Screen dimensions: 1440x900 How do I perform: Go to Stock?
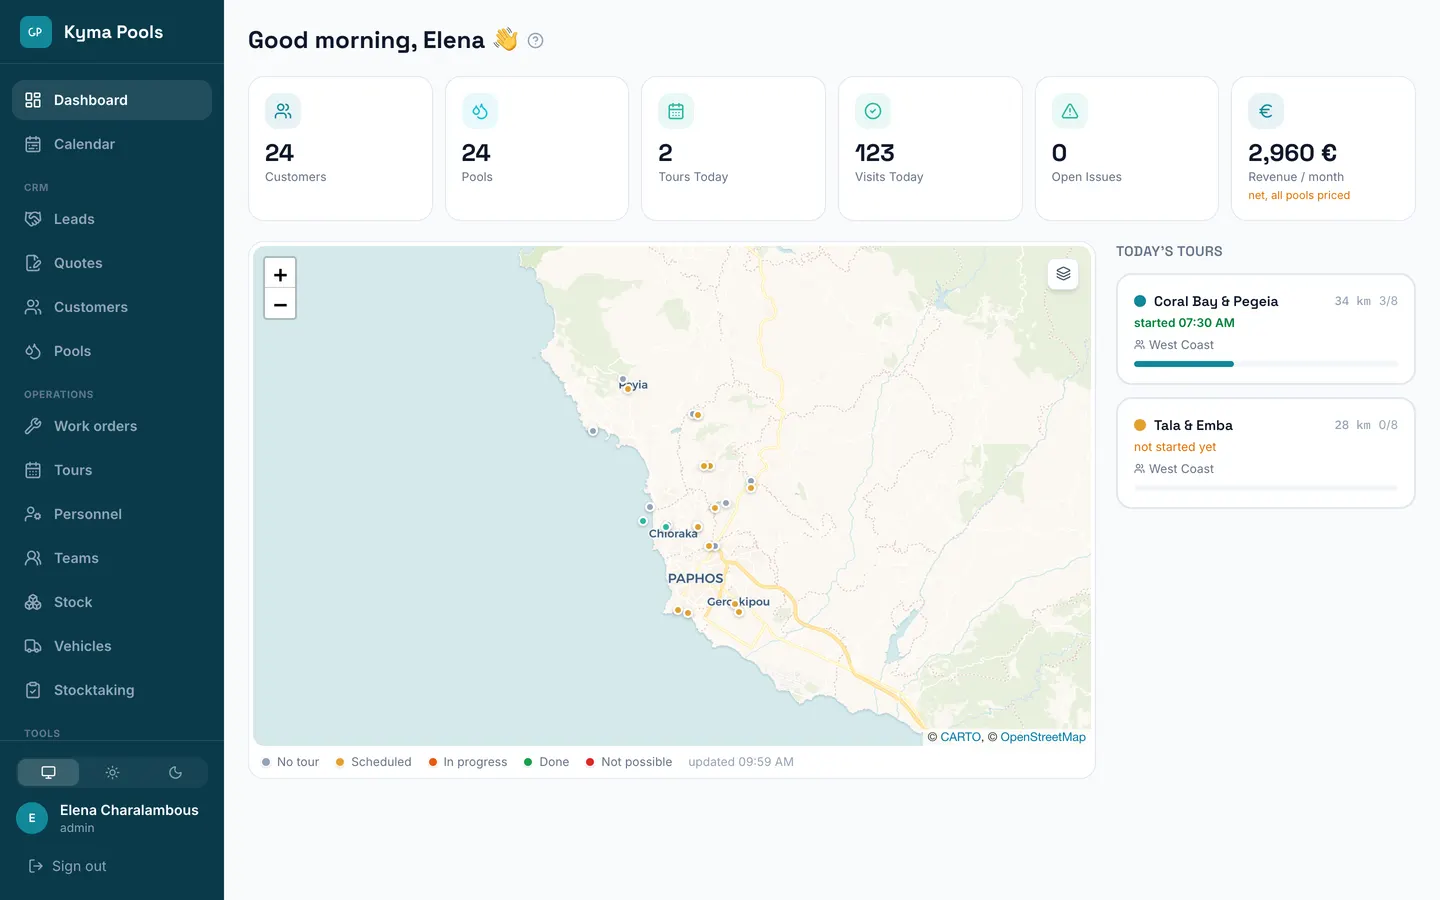click(x=112, y=602)
